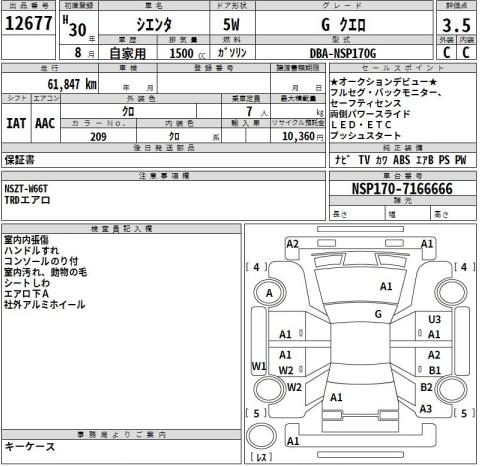Viewport: 480px width, 466px height.
Task: Select the A3 damage mark on the diagram
Action: point(425,409)
